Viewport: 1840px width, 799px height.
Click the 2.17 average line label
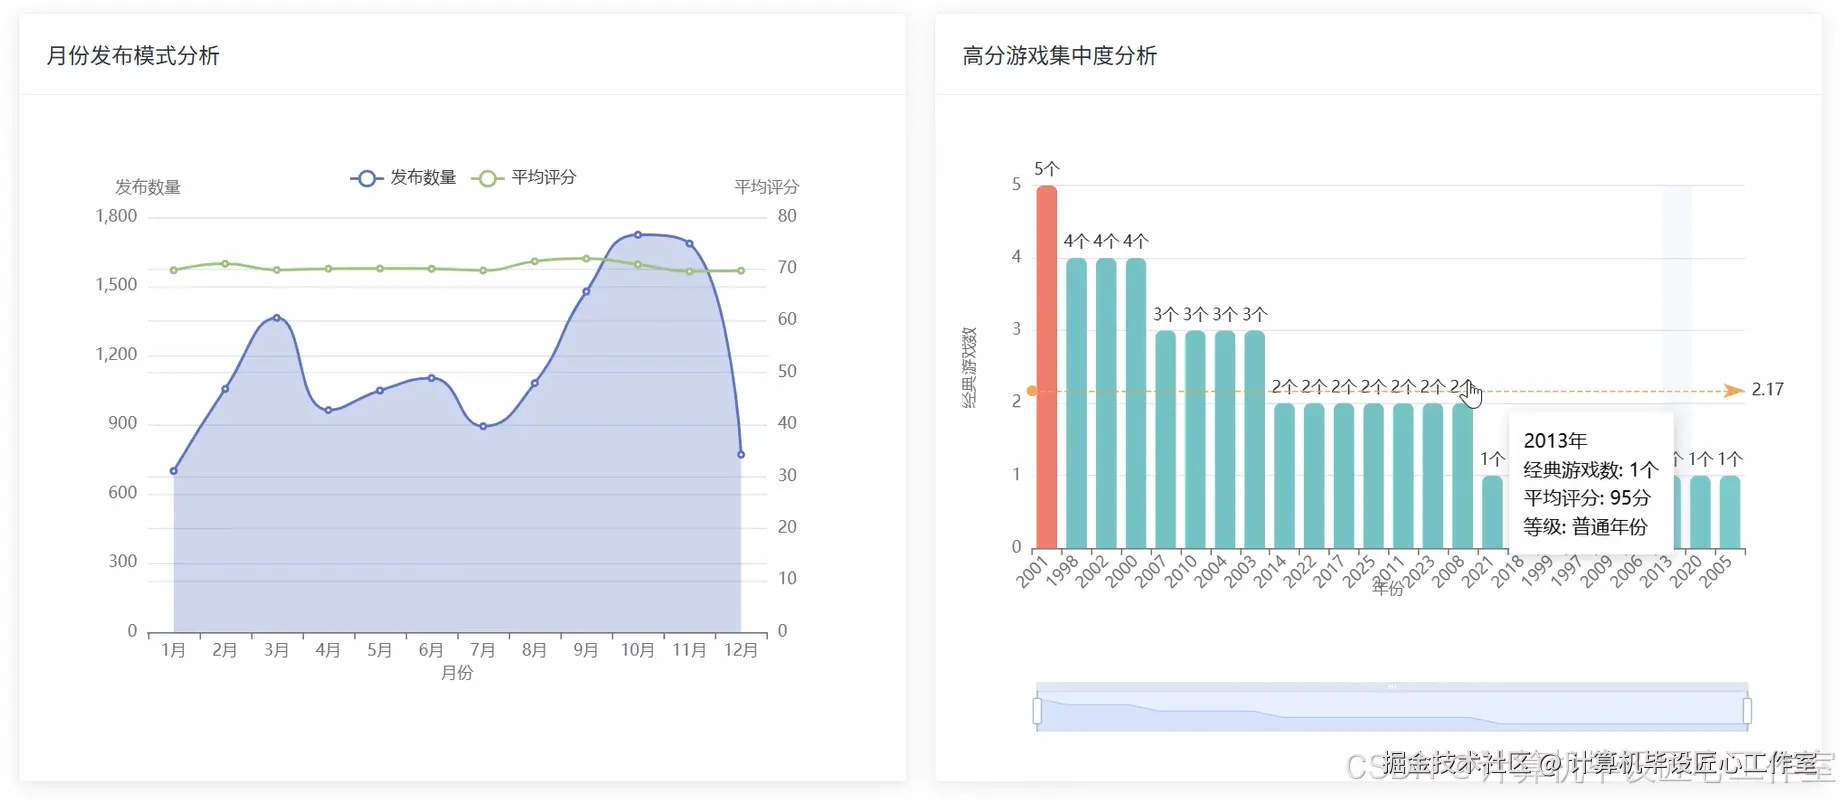(1767, 390)
